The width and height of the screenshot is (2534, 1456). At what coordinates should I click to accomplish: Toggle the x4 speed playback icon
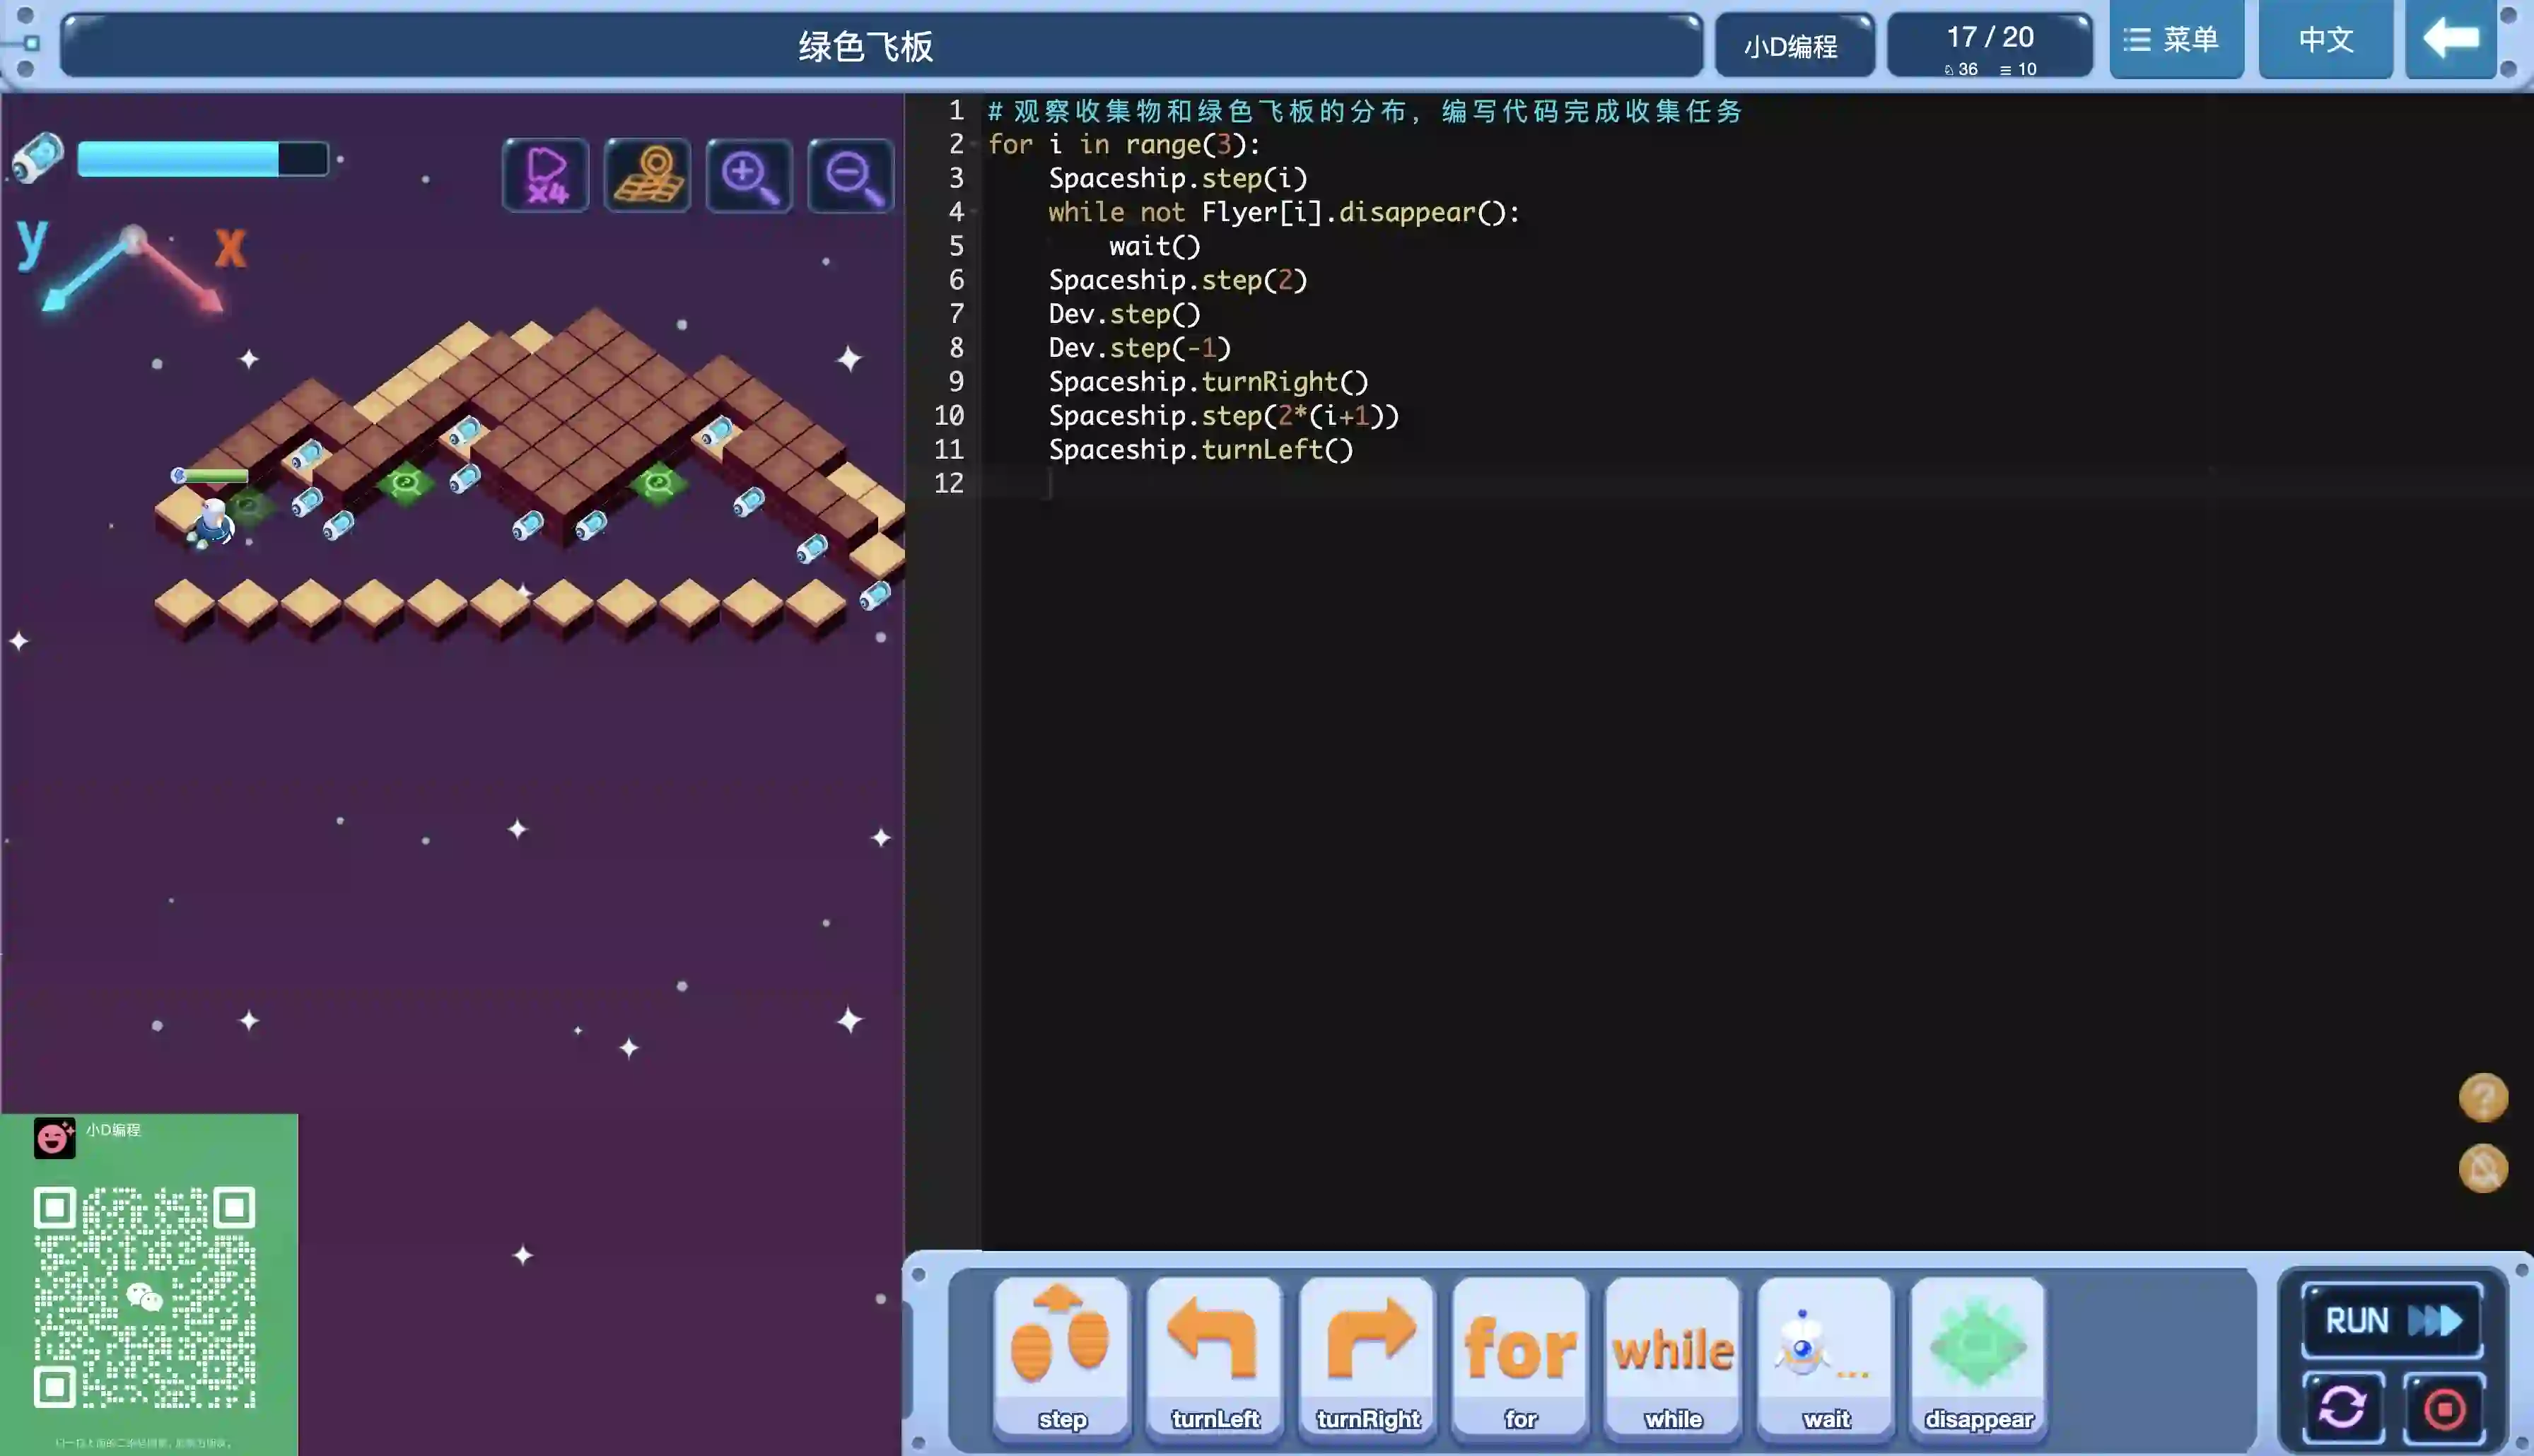pos(545,176)
